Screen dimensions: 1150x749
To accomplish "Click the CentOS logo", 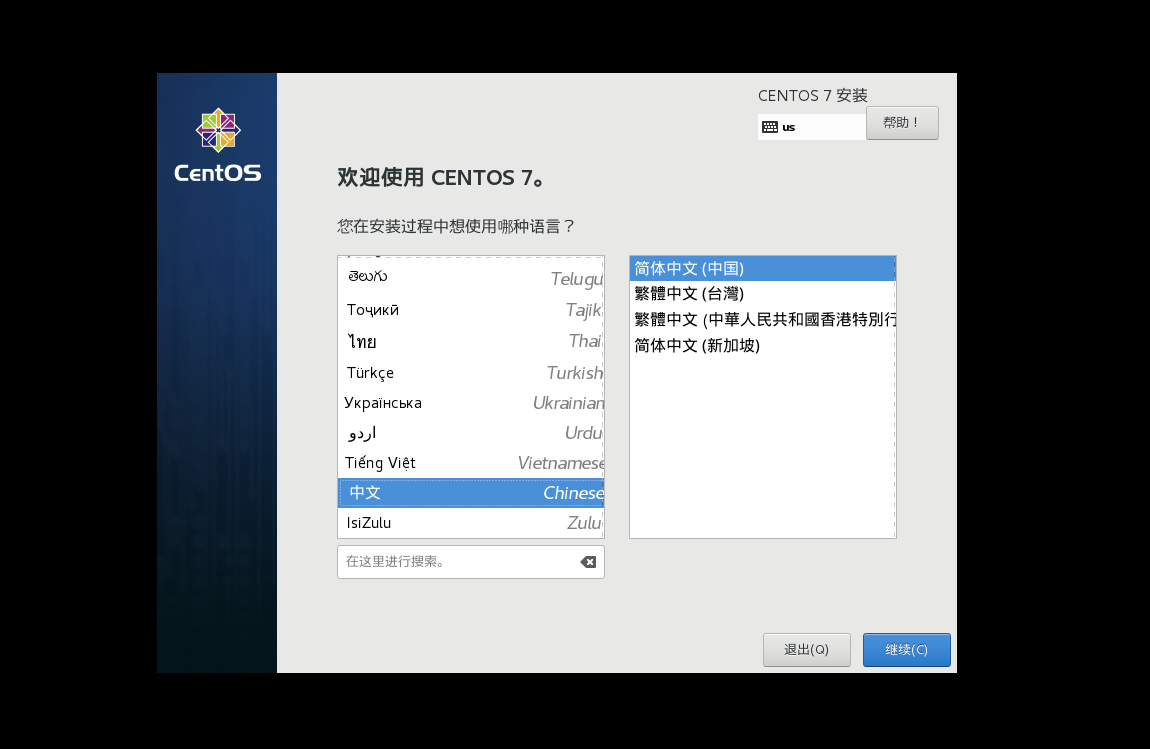I will pos(218,145).
